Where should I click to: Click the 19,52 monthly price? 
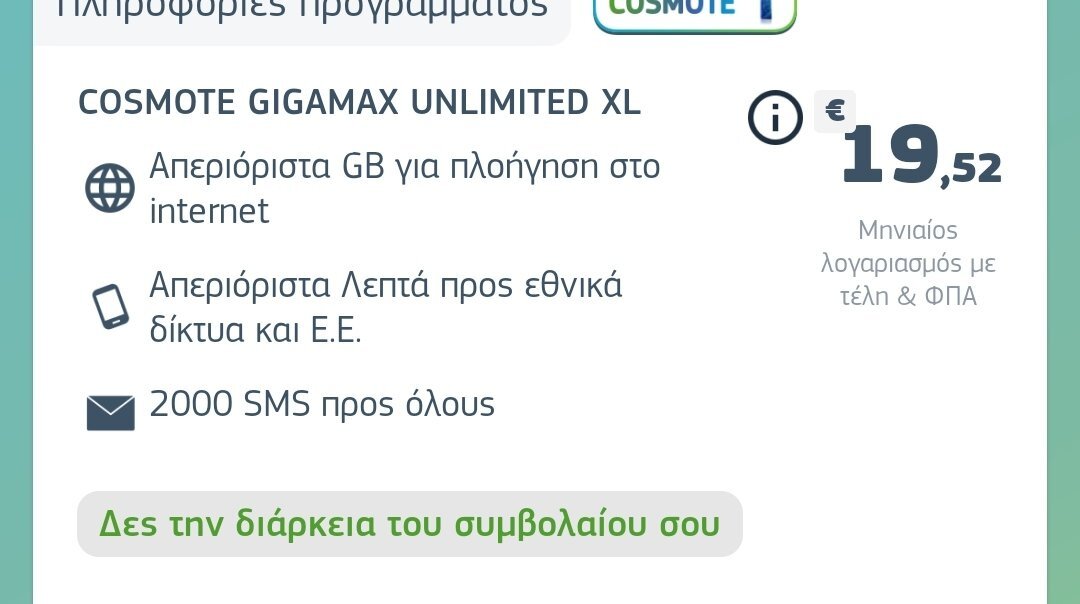[x=921, y=156]
